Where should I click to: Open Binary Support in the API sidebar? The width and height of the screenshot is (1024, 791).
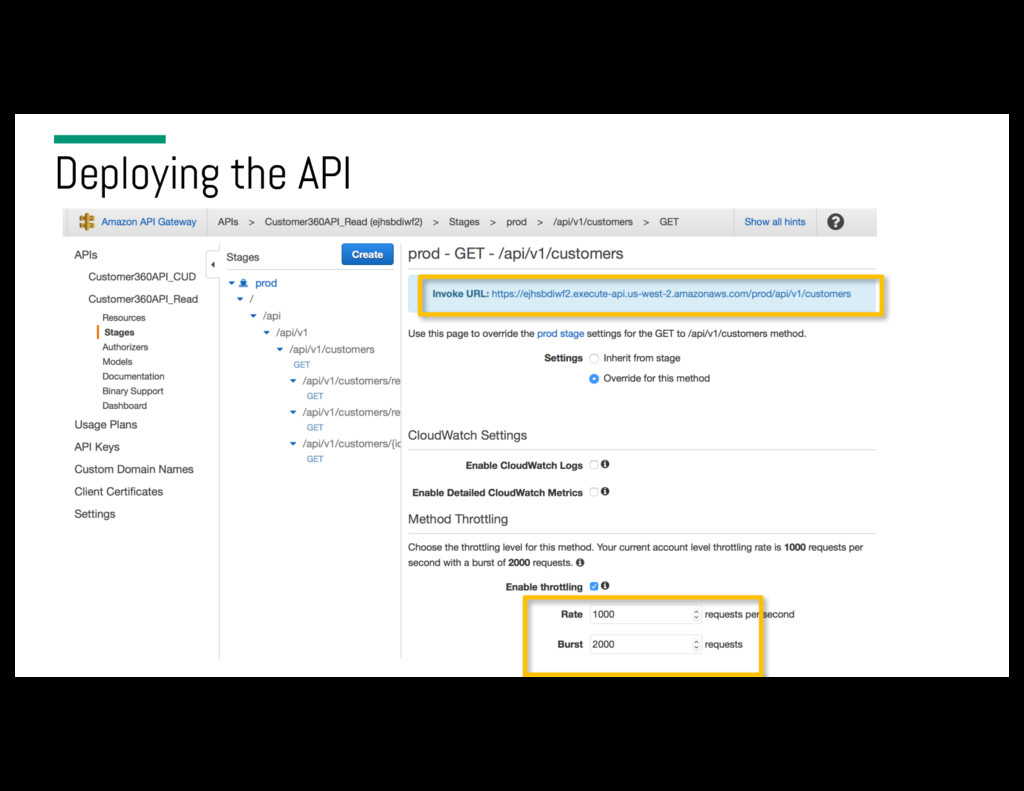(x=133, y=391)
